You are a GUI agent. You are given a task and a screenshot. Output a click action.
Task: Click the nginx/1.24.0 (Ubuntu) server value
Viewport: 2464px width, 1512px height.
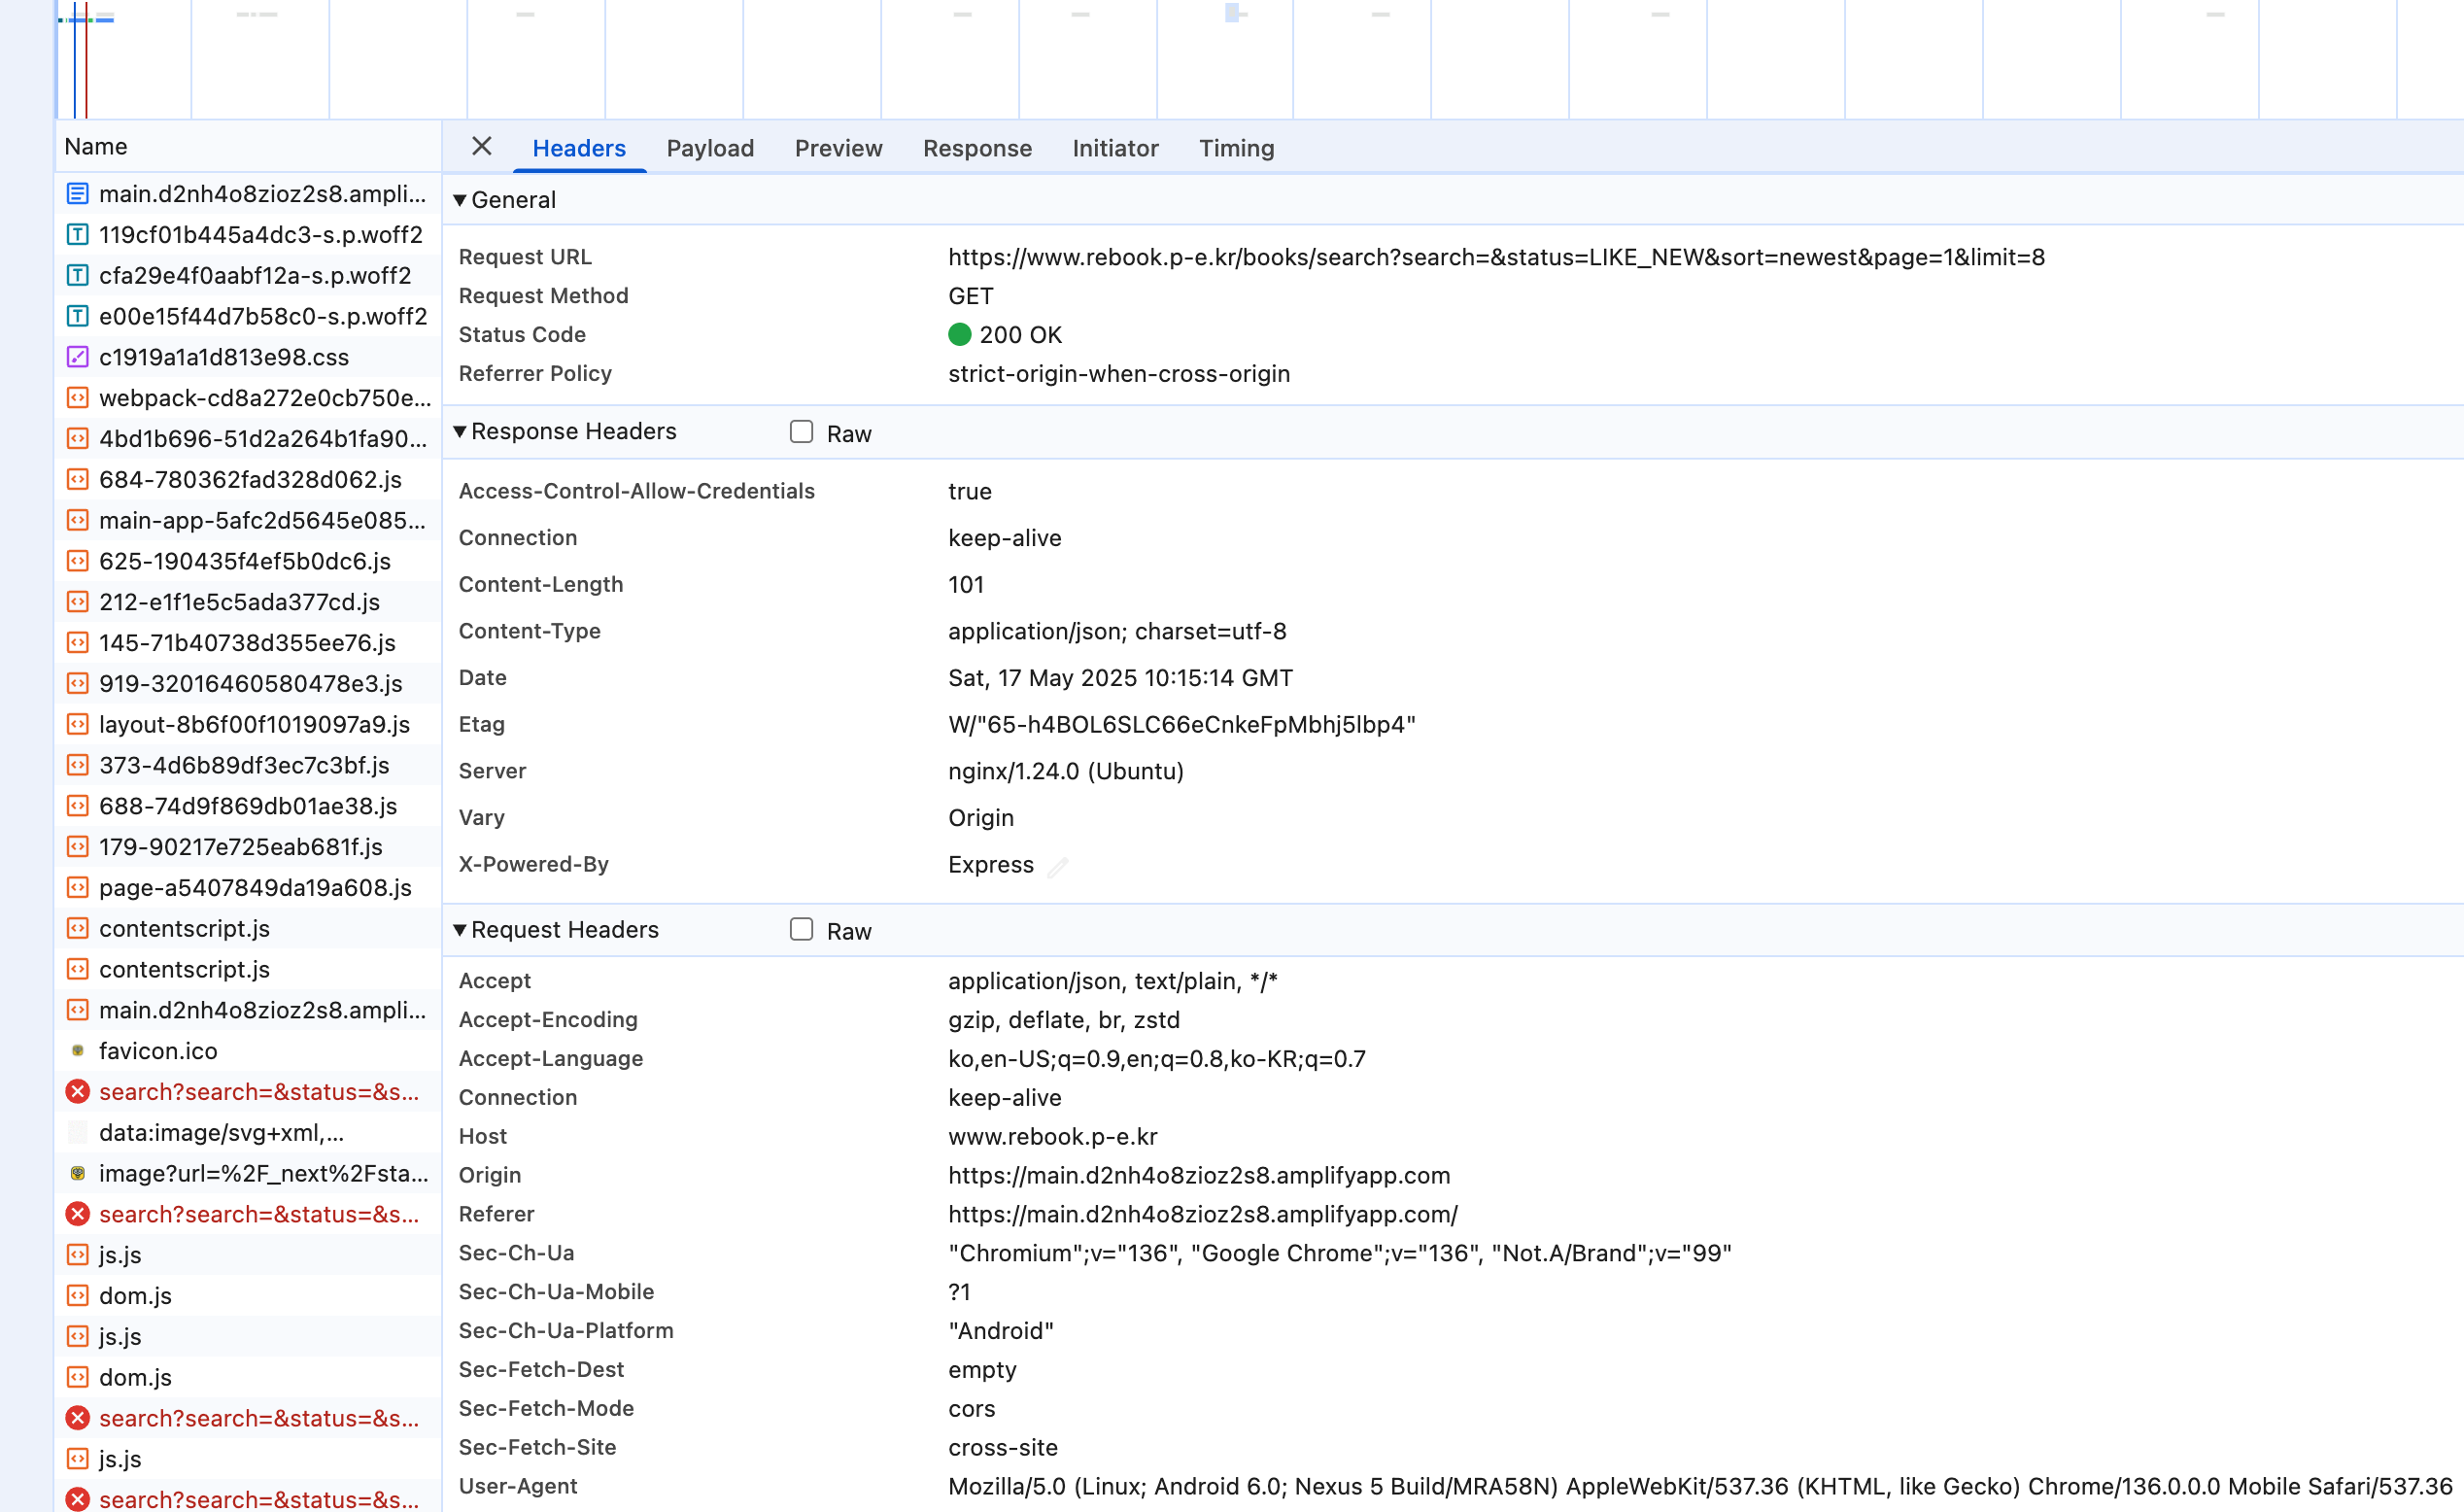[x=1066, y=771]
